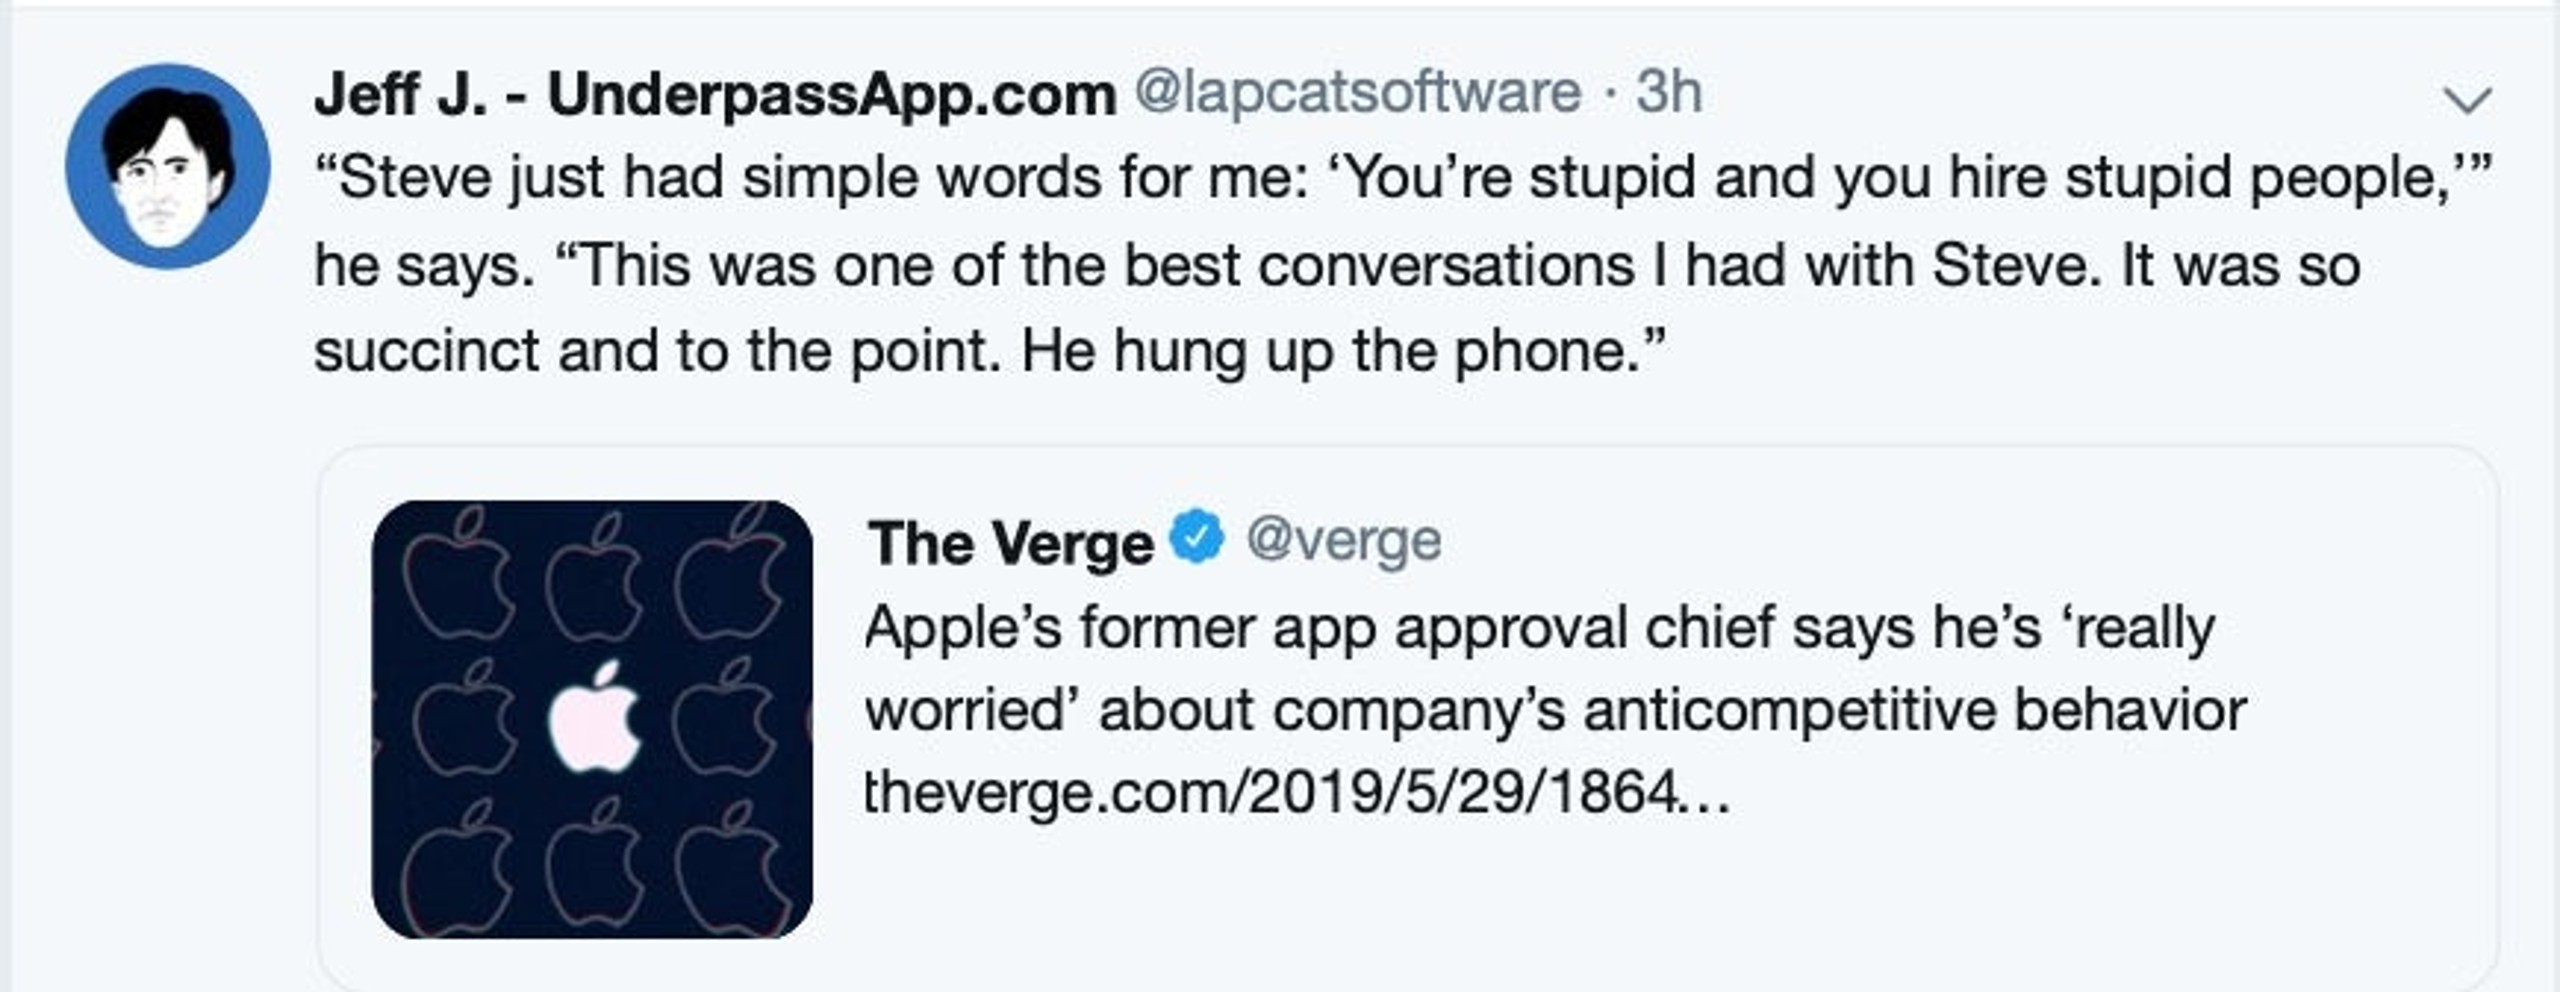
Task: Click the "best conversations I had with Steve" line
Action: 1338,266
